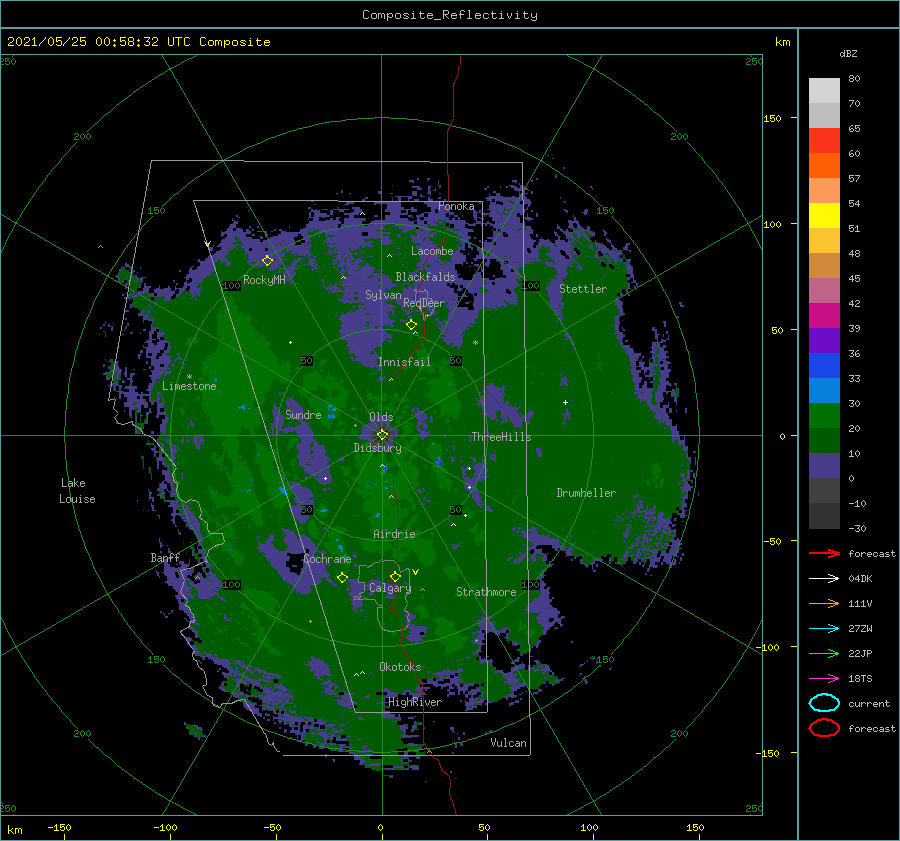Image resolution: width=900 pixels, height=841 pixels.
Task: Click the Stettler label
Action: pos(583,289)
